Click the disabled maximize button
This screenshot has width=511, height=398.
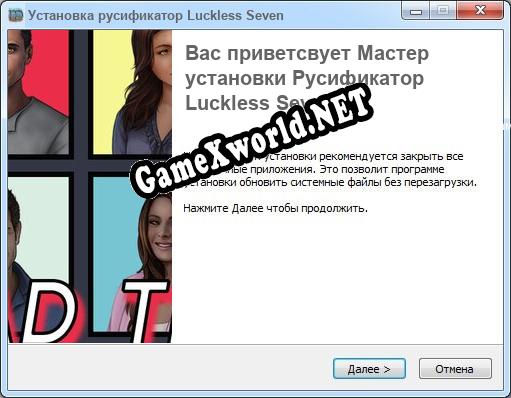point(443,11)
